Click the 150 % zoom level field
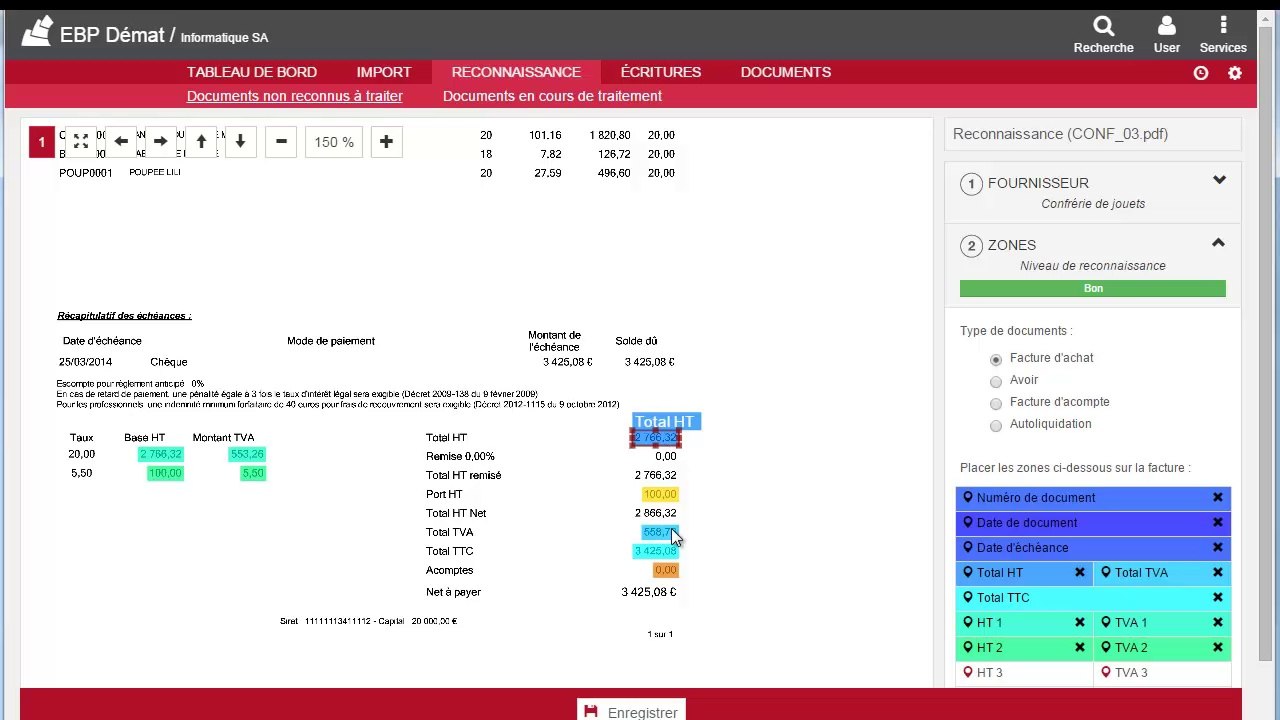This screenshot has width=1280, height=720. pos(334,142)
